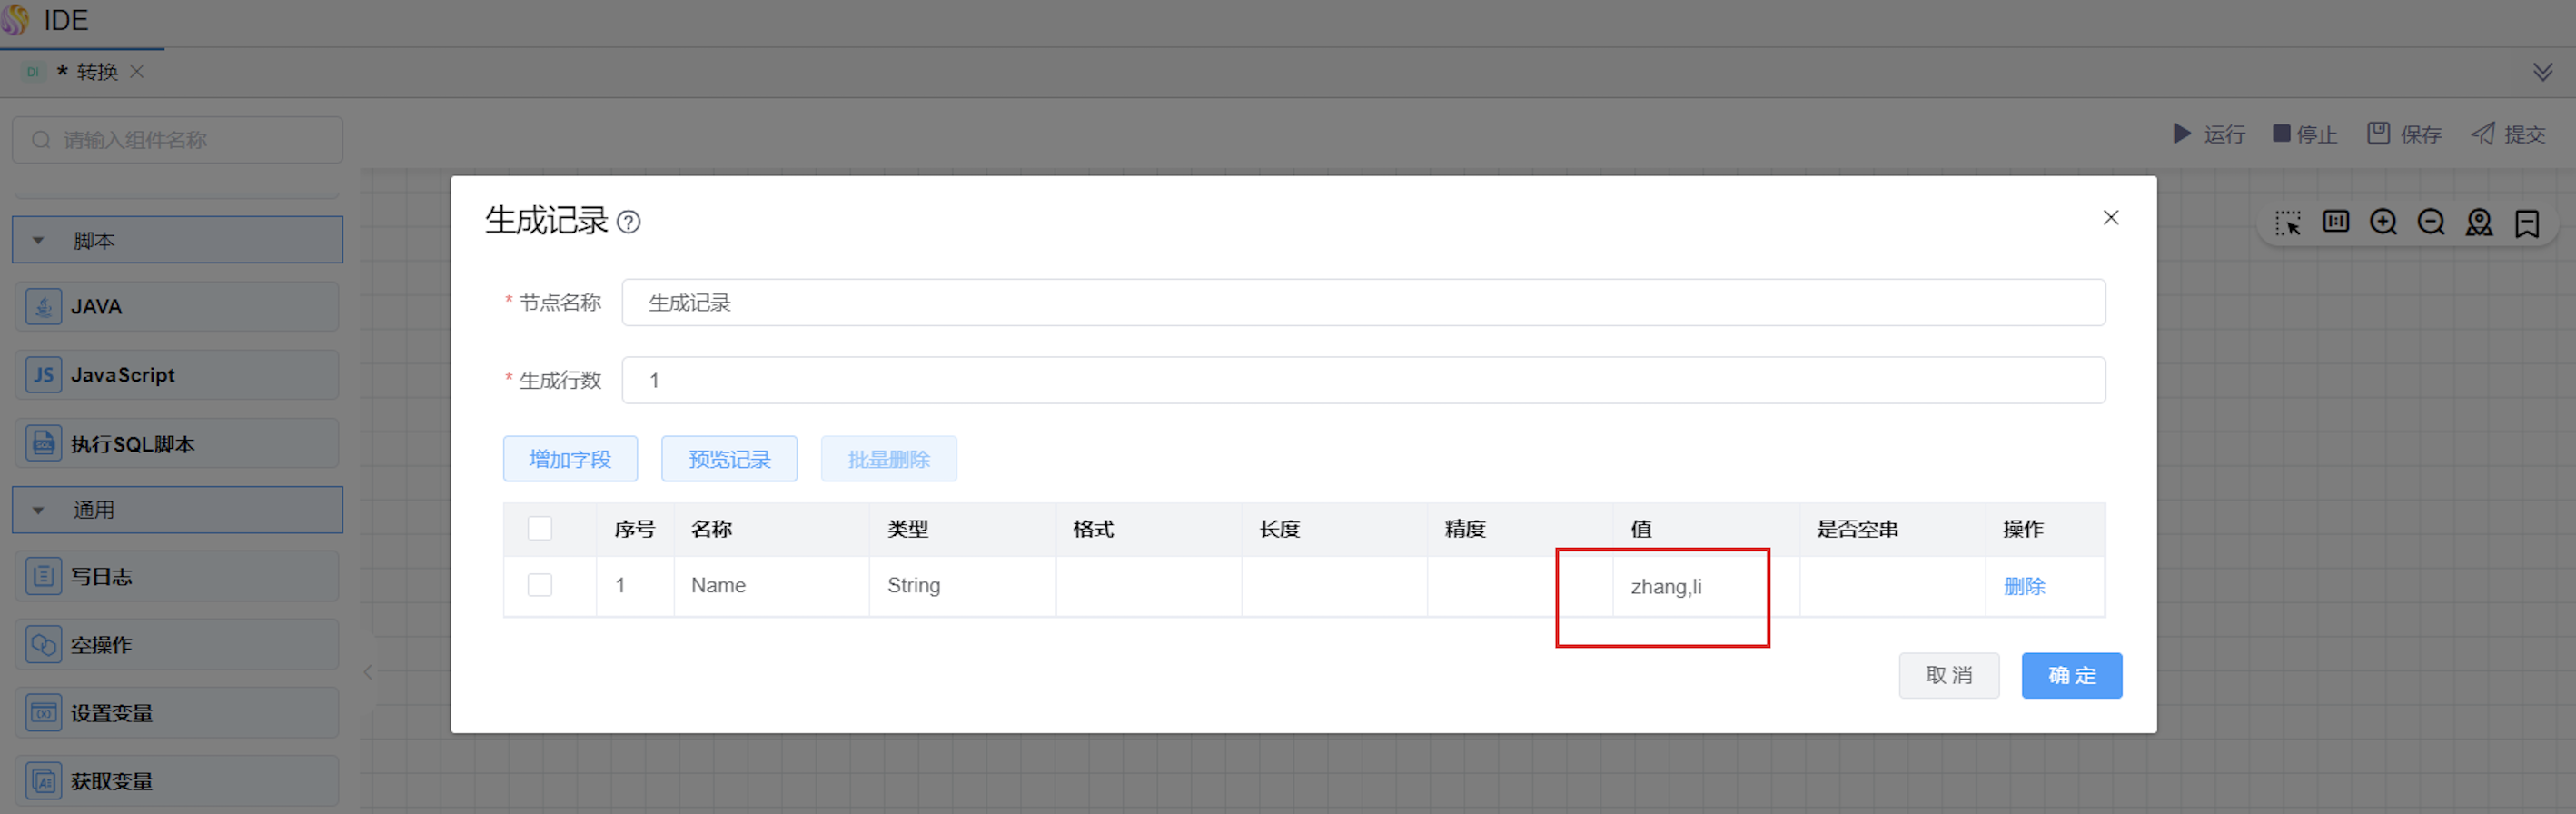Click the zoom in magnifier icon

point(2383,222)
